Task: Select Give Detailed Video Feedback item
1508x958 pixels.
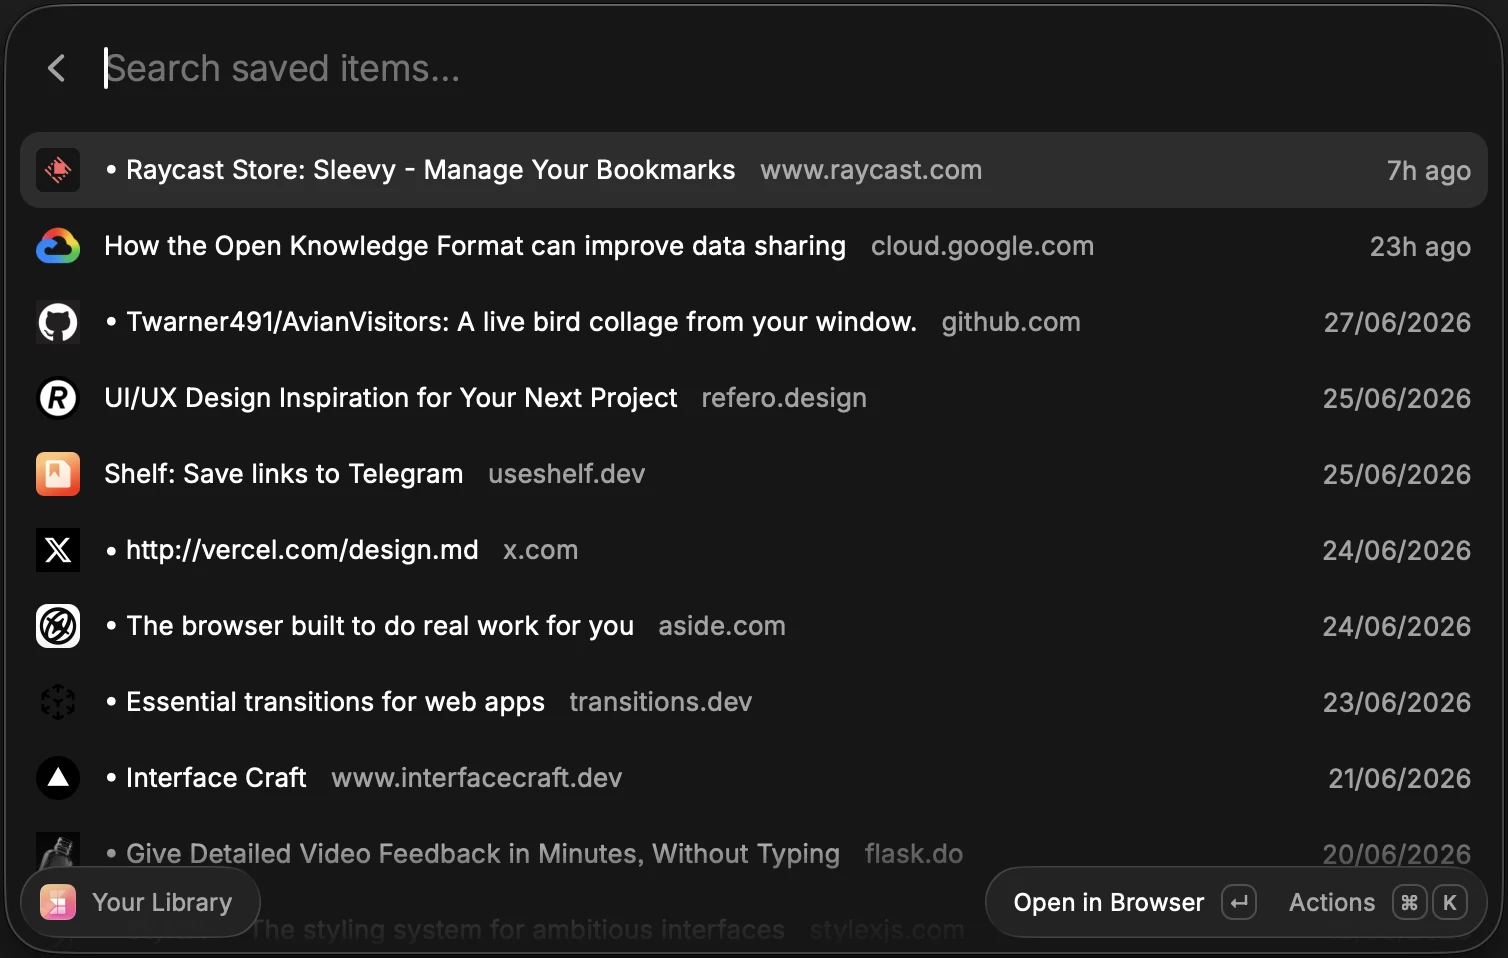Action: pyautogui.click(x=483, y=854)
